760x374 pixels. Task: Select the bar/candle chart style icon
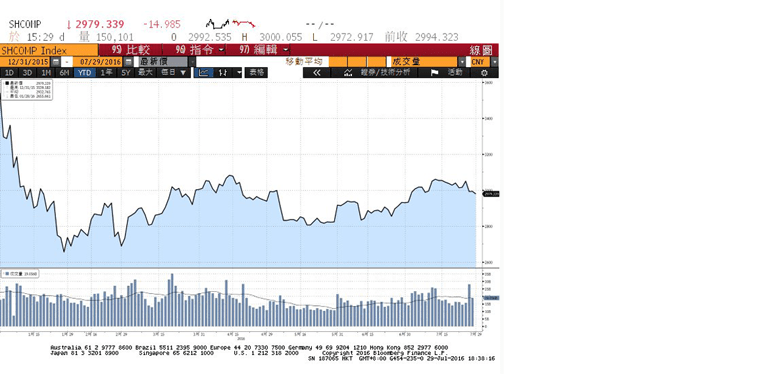(x=223, y=73)
